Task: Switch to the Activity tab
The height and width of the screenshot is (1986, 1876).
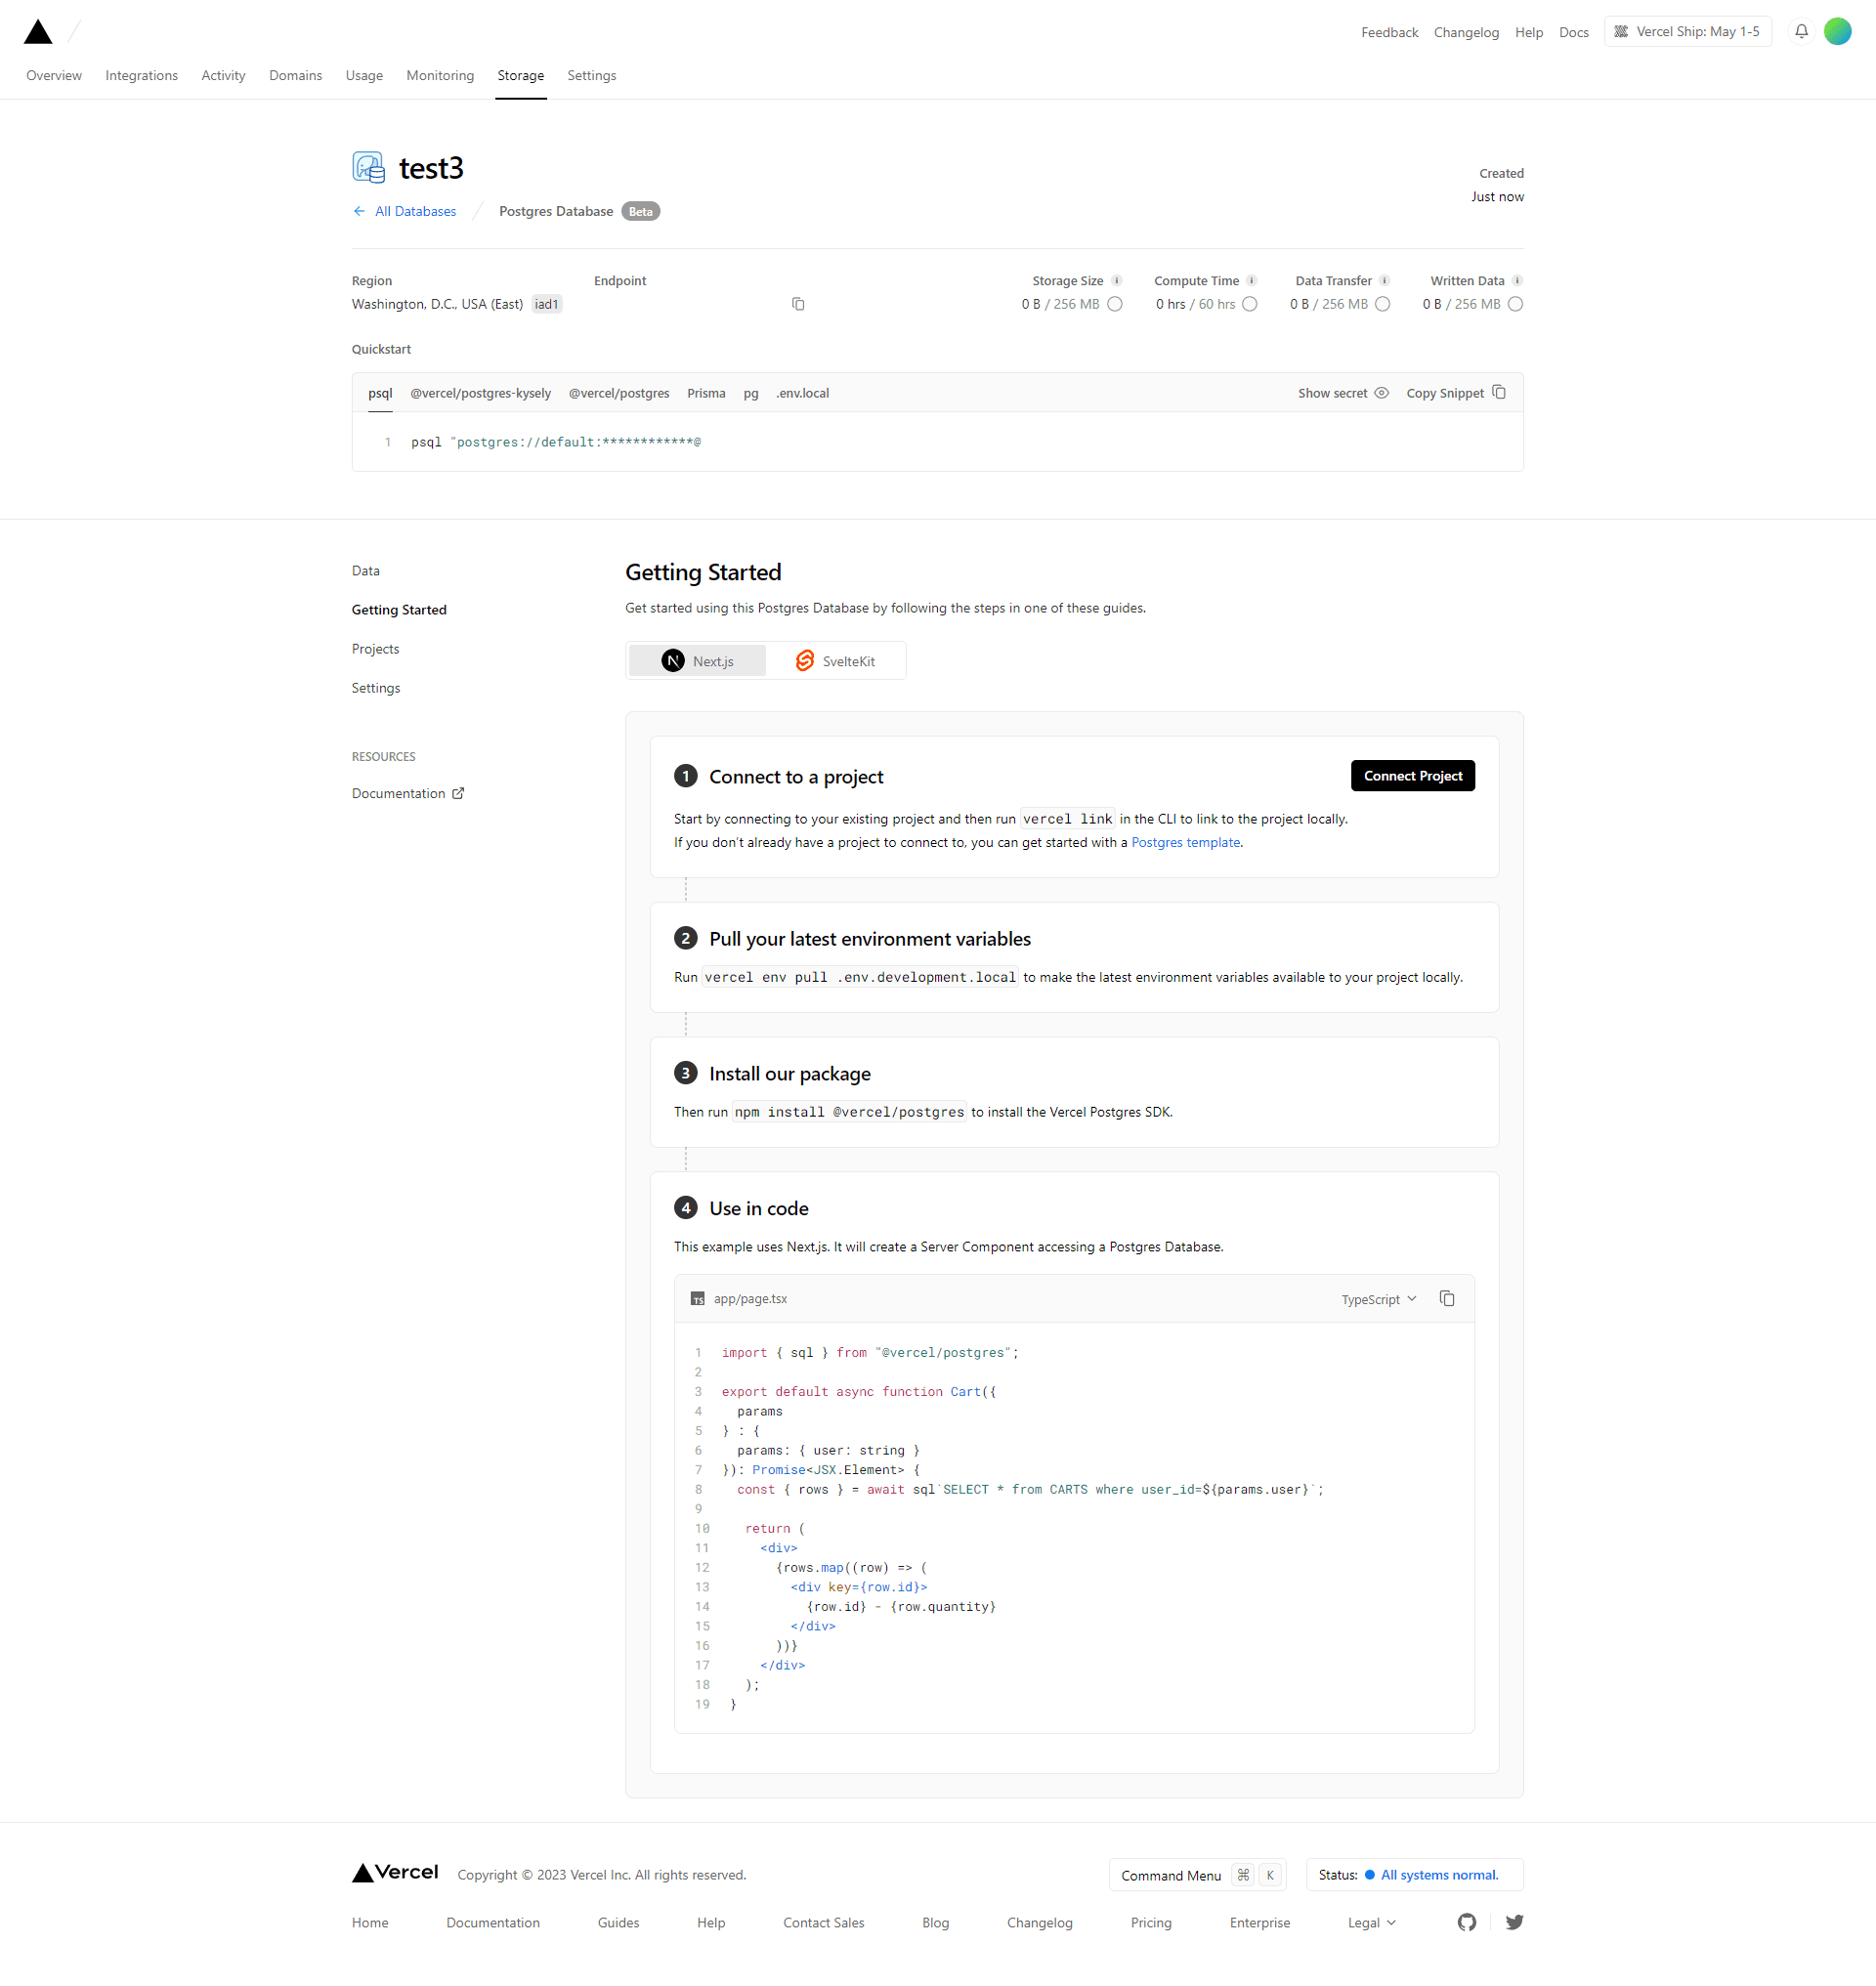Action: point(223,76)
